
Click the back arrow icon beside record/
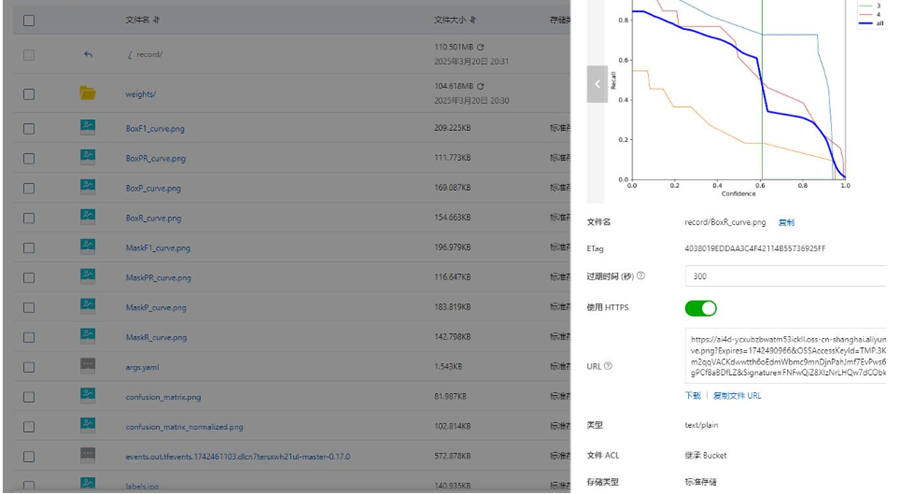point(88,55)
